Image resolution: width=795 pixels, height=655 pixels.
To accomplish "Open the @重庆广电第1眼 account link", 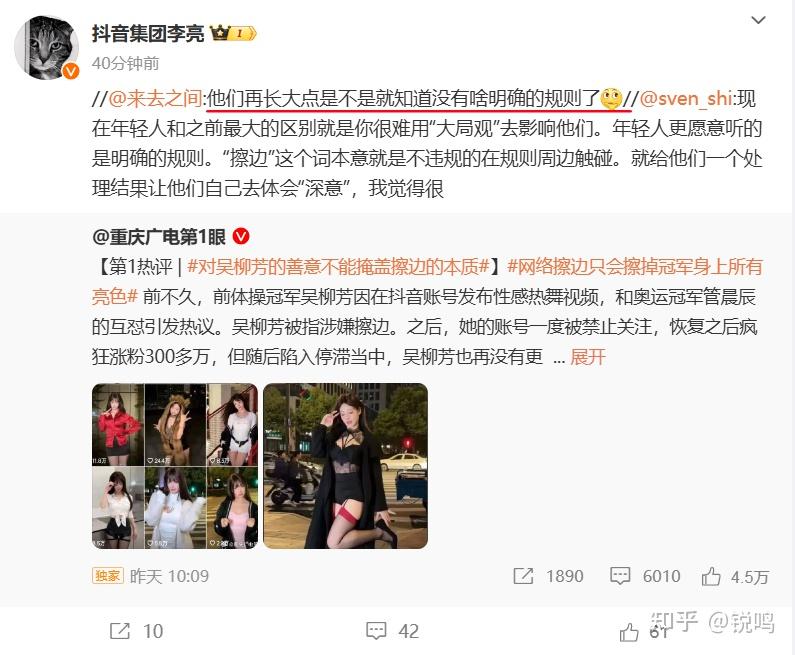I will [x=159, y=236].
